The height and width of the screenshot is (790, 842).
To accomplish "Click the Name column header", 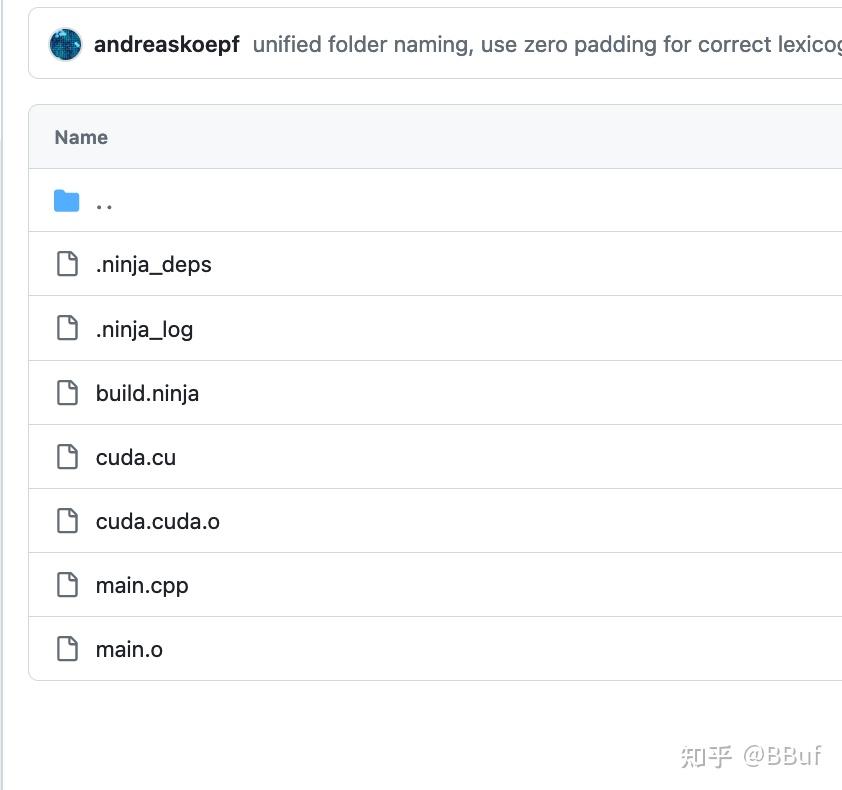I will [x=81, y=137].
